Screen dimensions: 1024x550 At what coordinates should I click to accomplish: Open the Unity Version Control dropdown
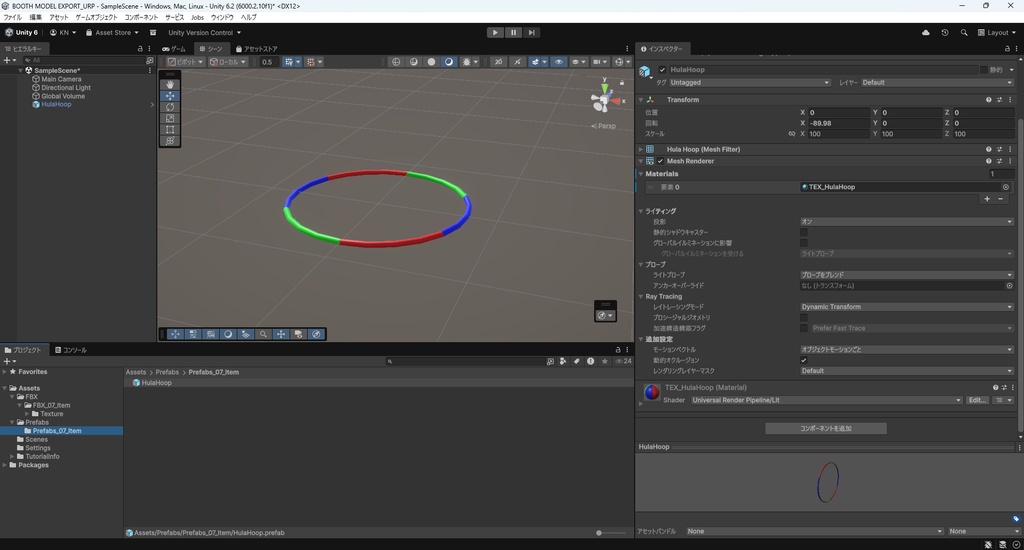click(204, 32)
